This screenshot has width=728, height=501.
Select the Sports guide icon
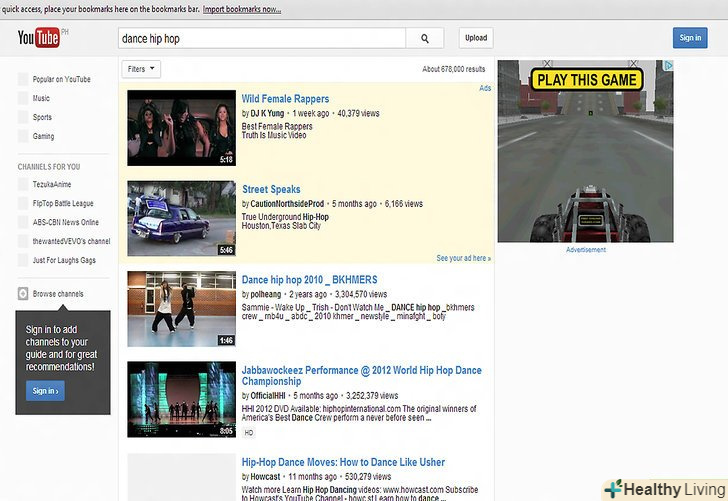point(23,117)
